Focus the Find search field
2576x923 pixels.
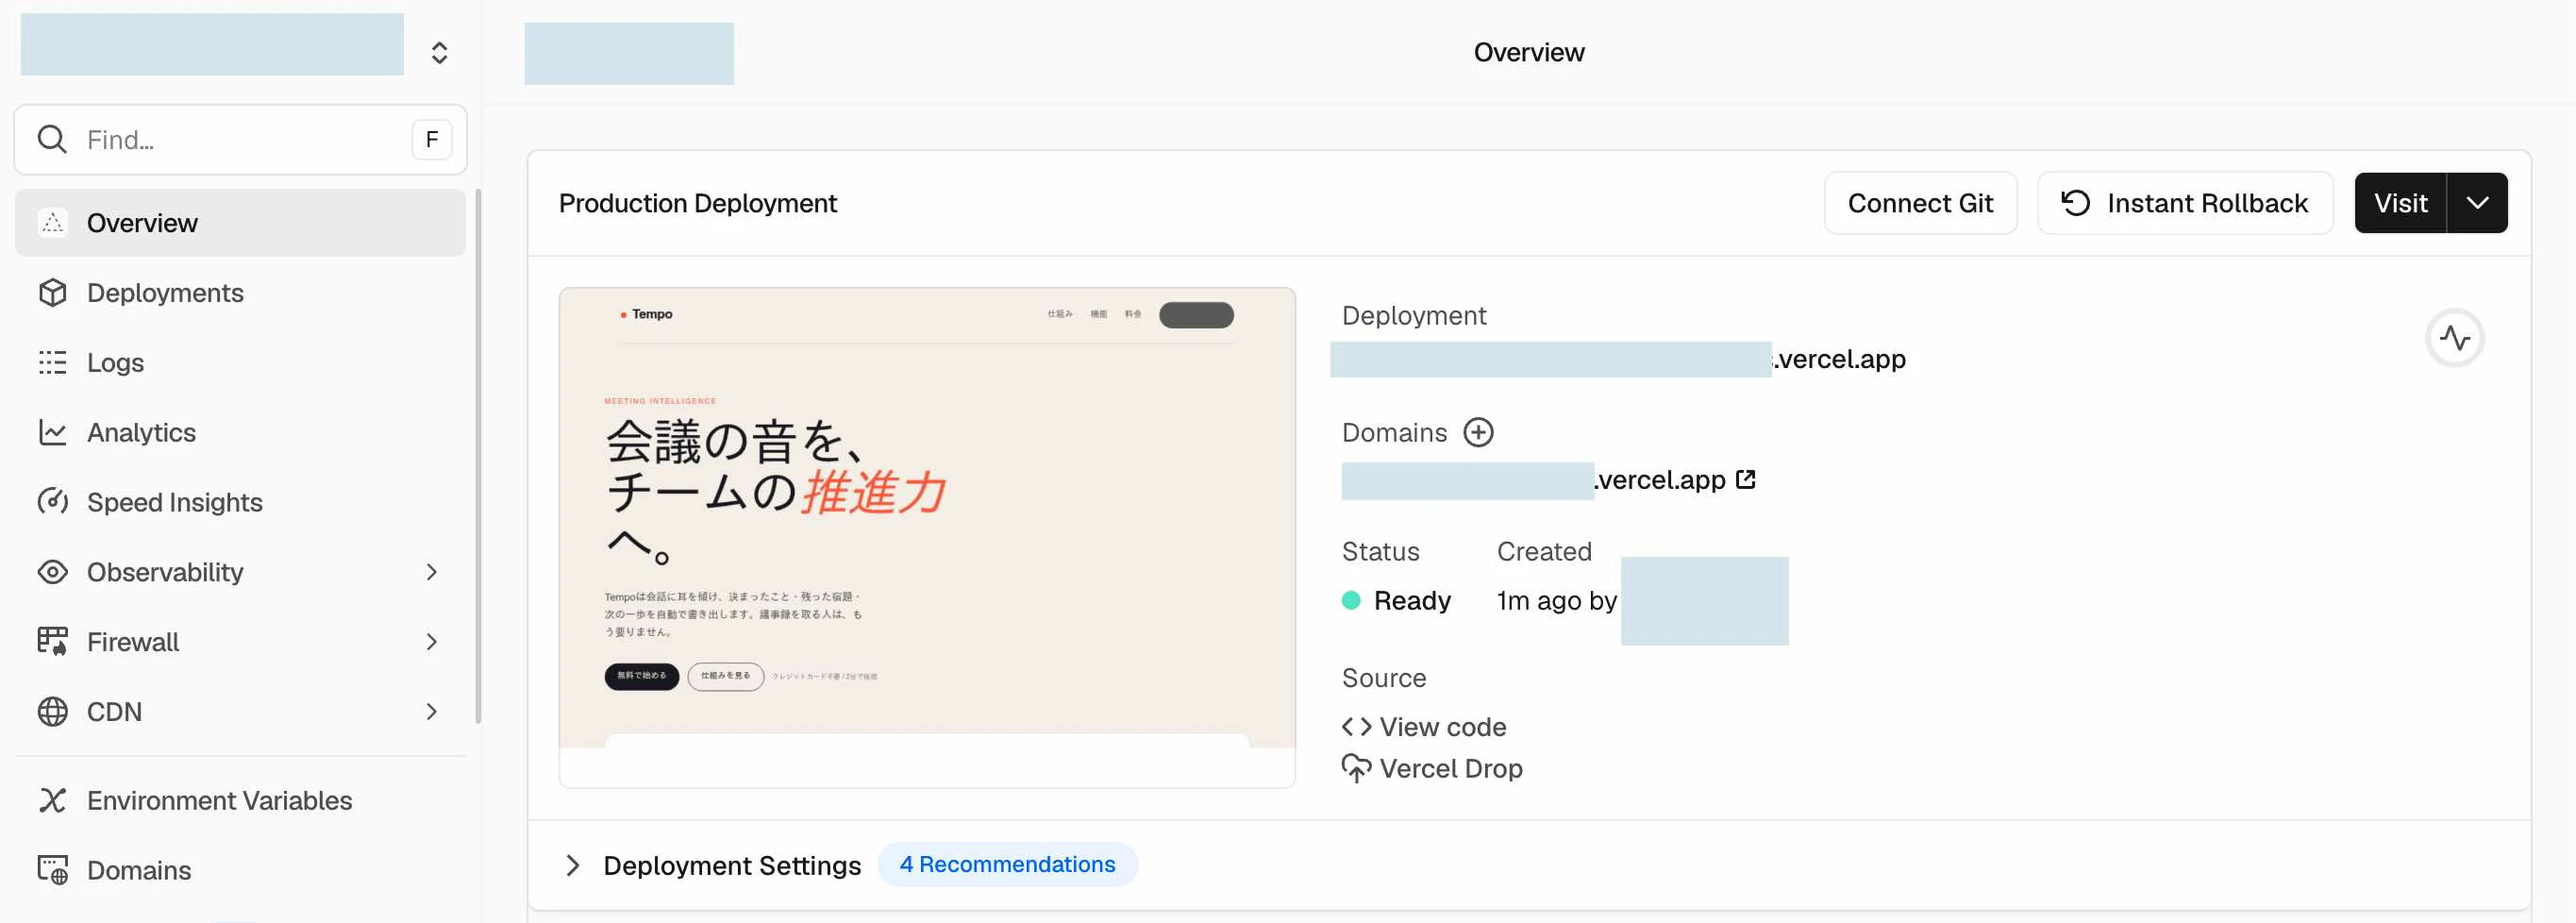pos(240,140)
